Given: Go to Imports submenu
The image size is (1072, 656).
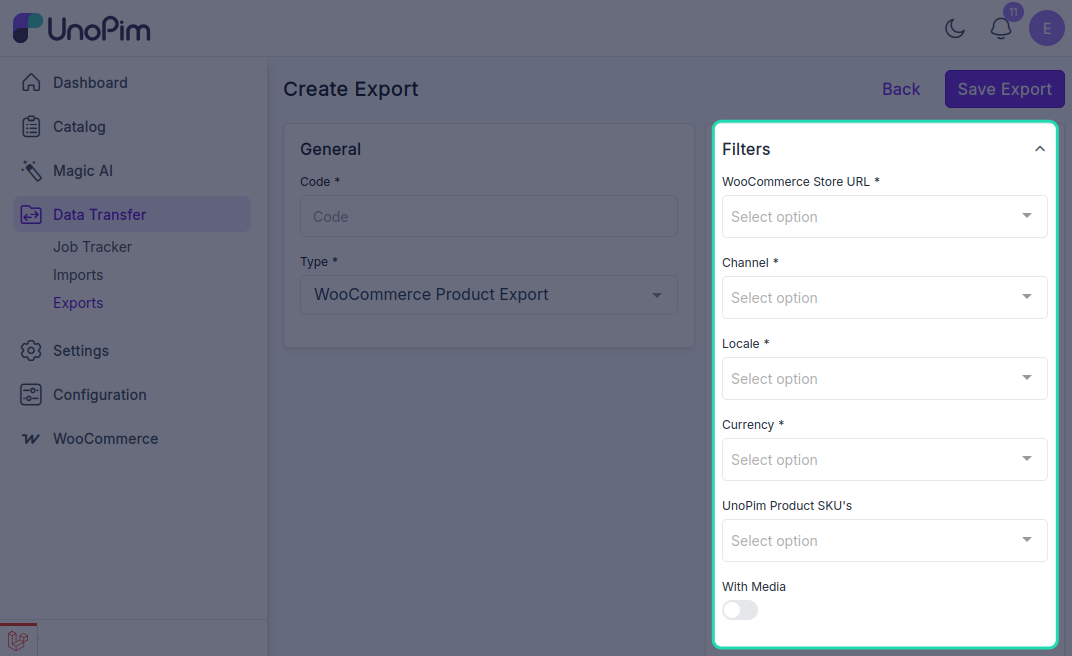Looking at the screenshot, I should tap(78, 275).
